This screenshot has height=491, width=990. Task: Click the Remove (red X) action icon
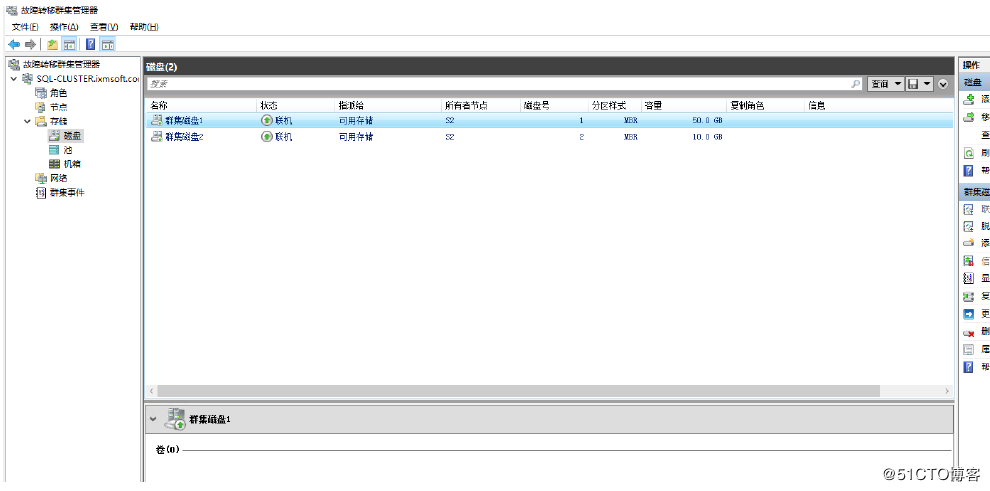click(x=969, y=332)
